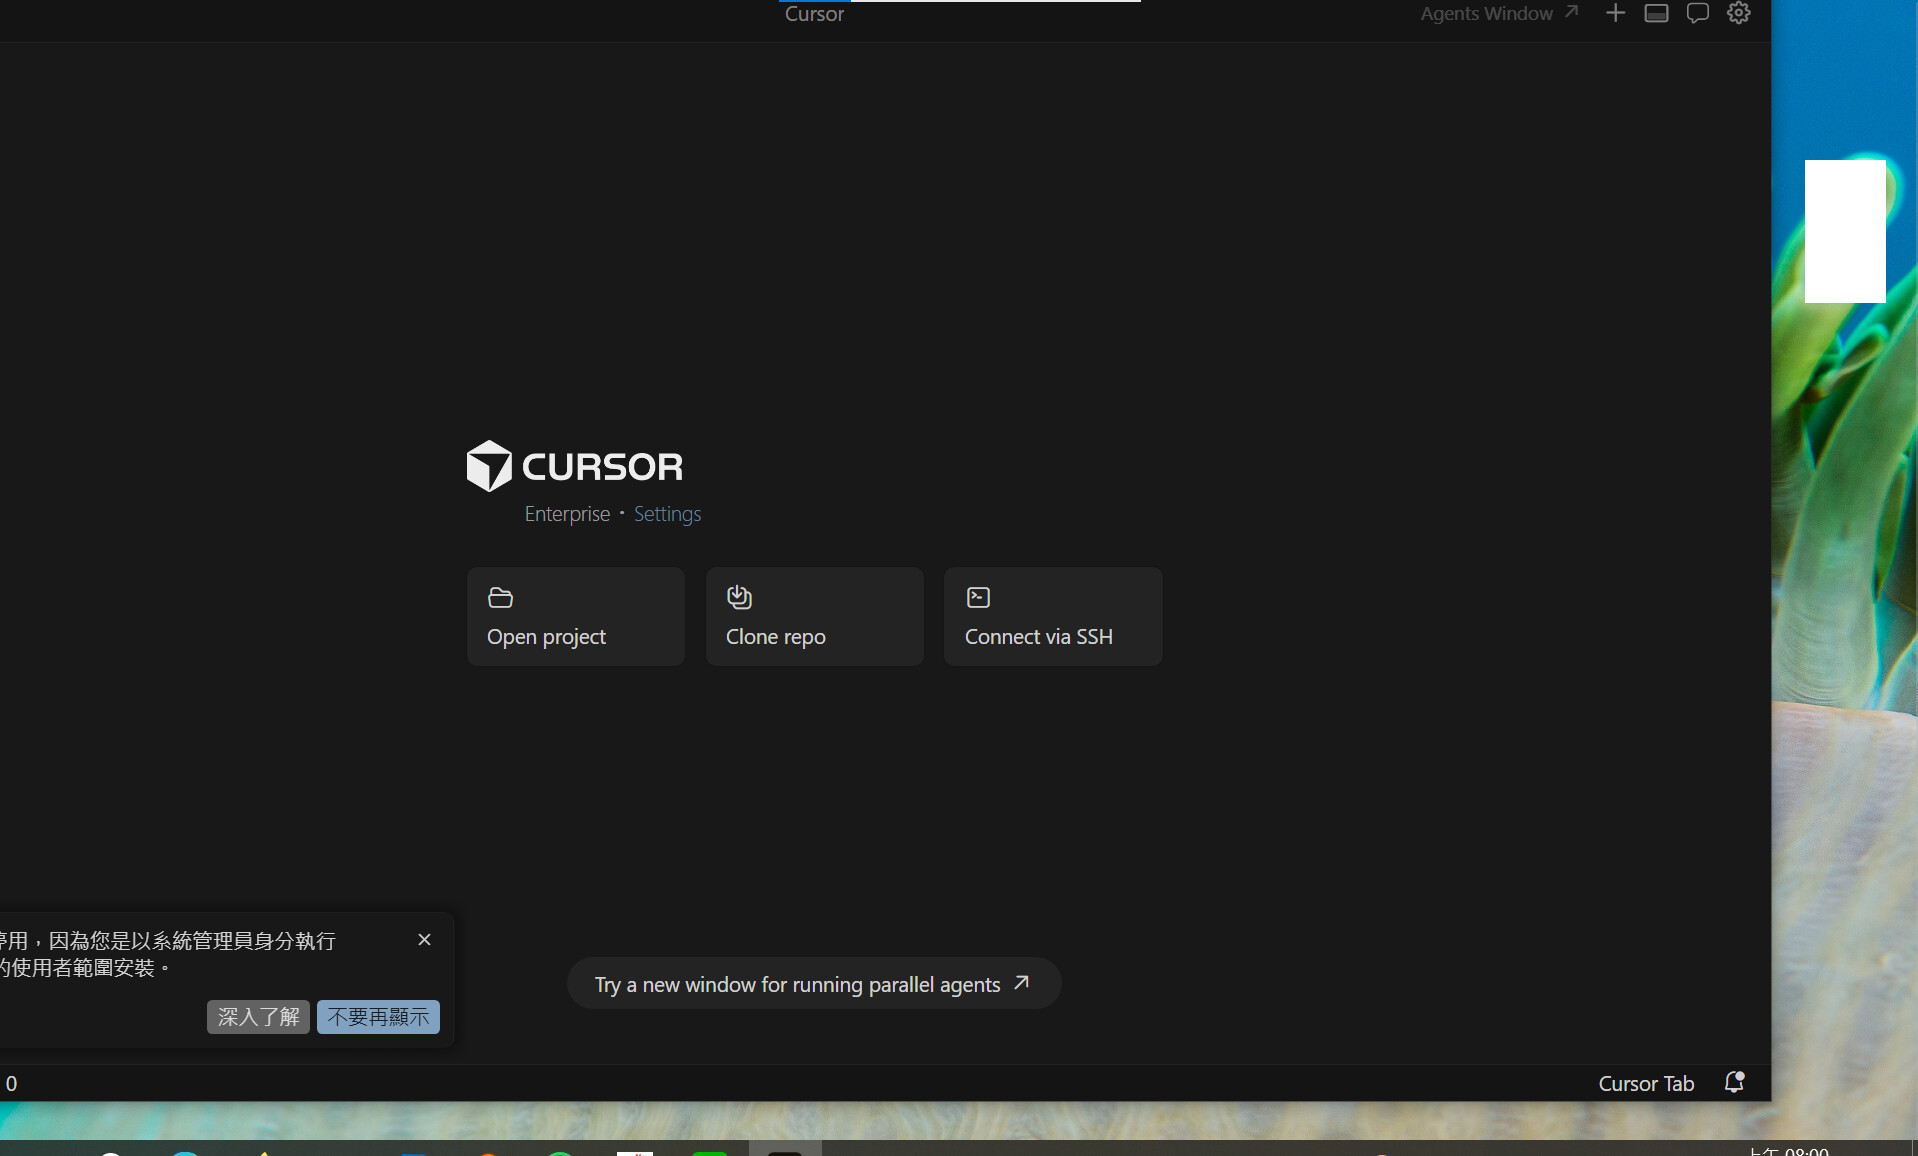The width and height of the screenshot is (1918, 1156).
Task: Open the Settings link under the logo
Action: pos(667,514)
